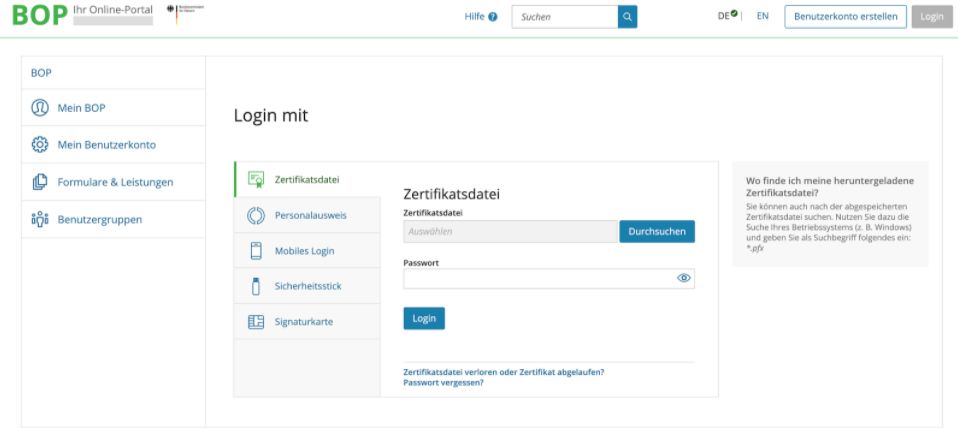
Task: Open the Passwort vergessen? link
Action: [x=444, y=383]
